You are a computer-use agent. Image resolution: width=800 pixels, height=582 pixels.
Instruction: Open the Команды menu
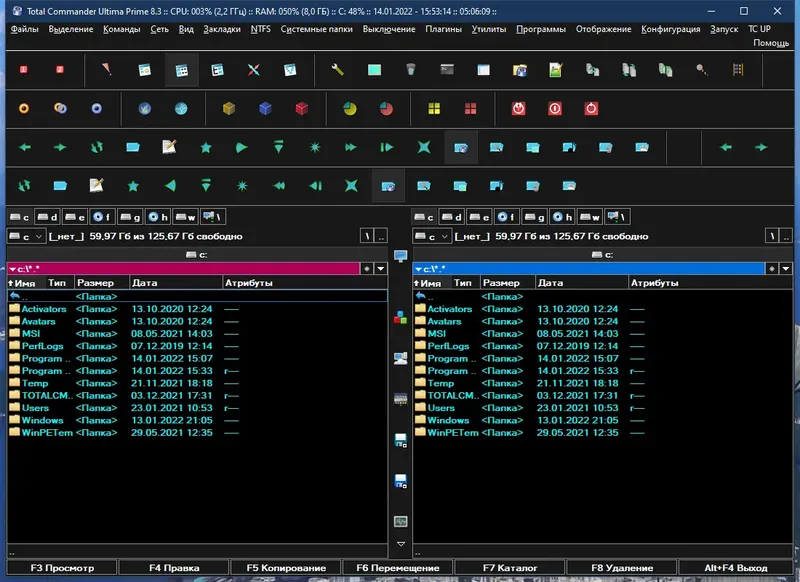click(x=121, y=29)
